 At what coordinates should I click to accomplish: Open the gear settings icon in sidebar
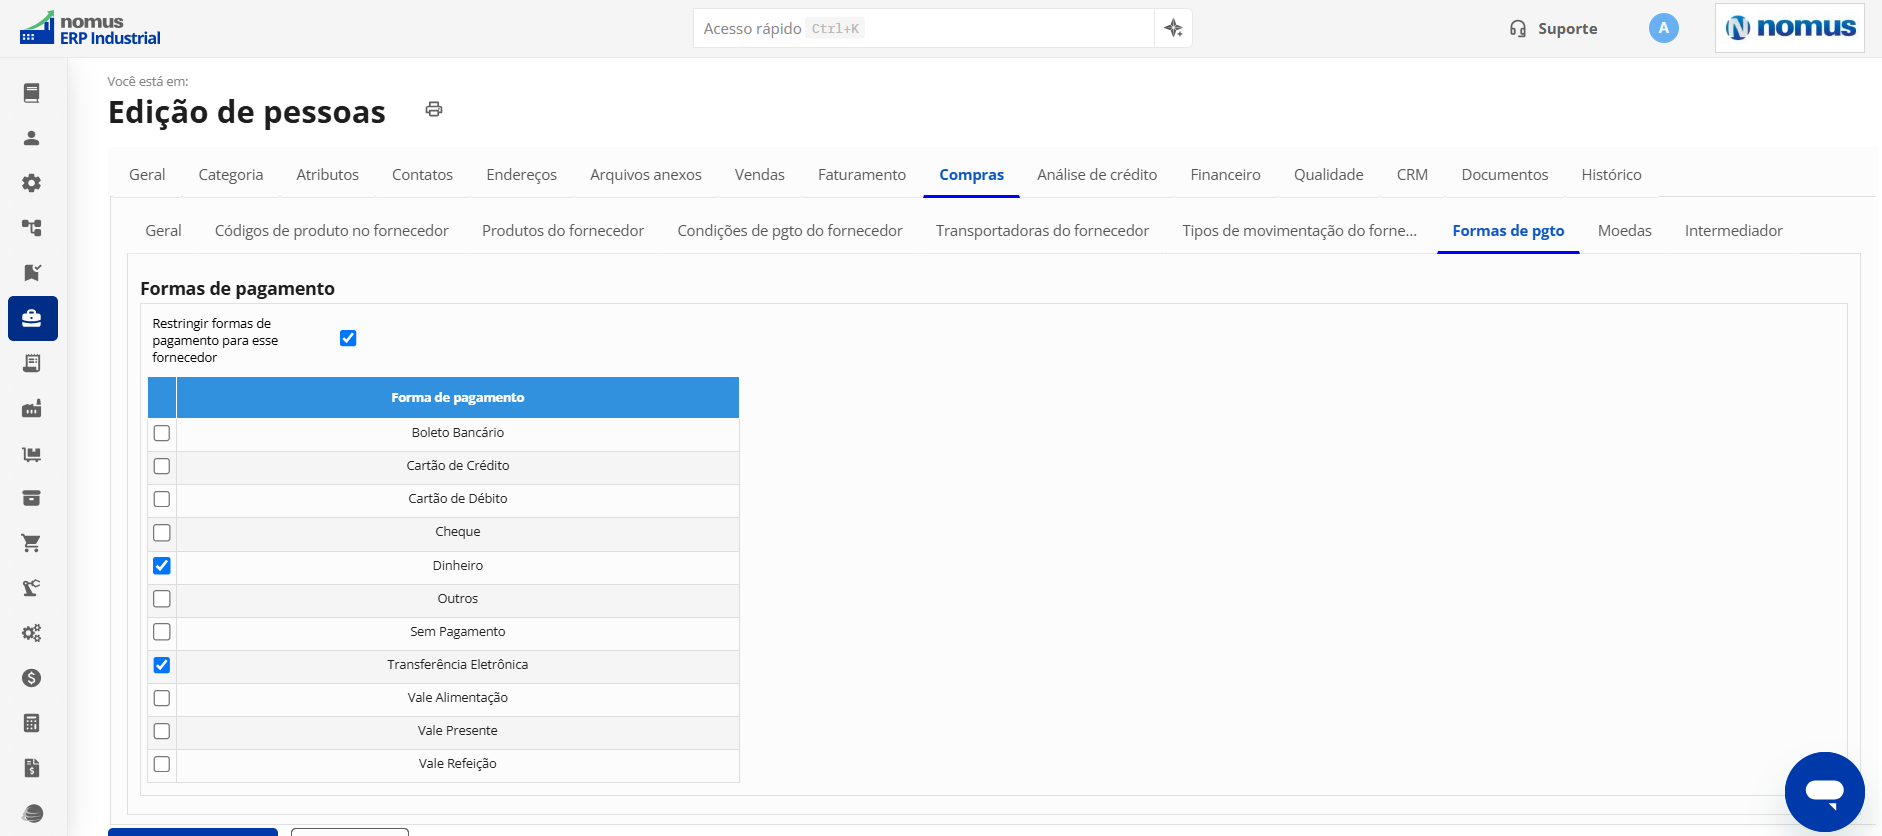pos(32,183)
